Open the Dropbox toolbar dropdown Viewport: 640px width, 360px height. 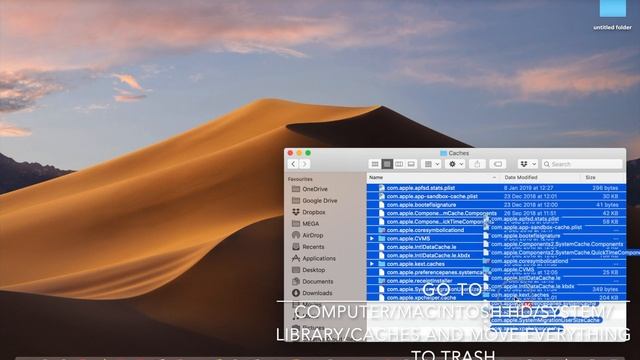528,164
